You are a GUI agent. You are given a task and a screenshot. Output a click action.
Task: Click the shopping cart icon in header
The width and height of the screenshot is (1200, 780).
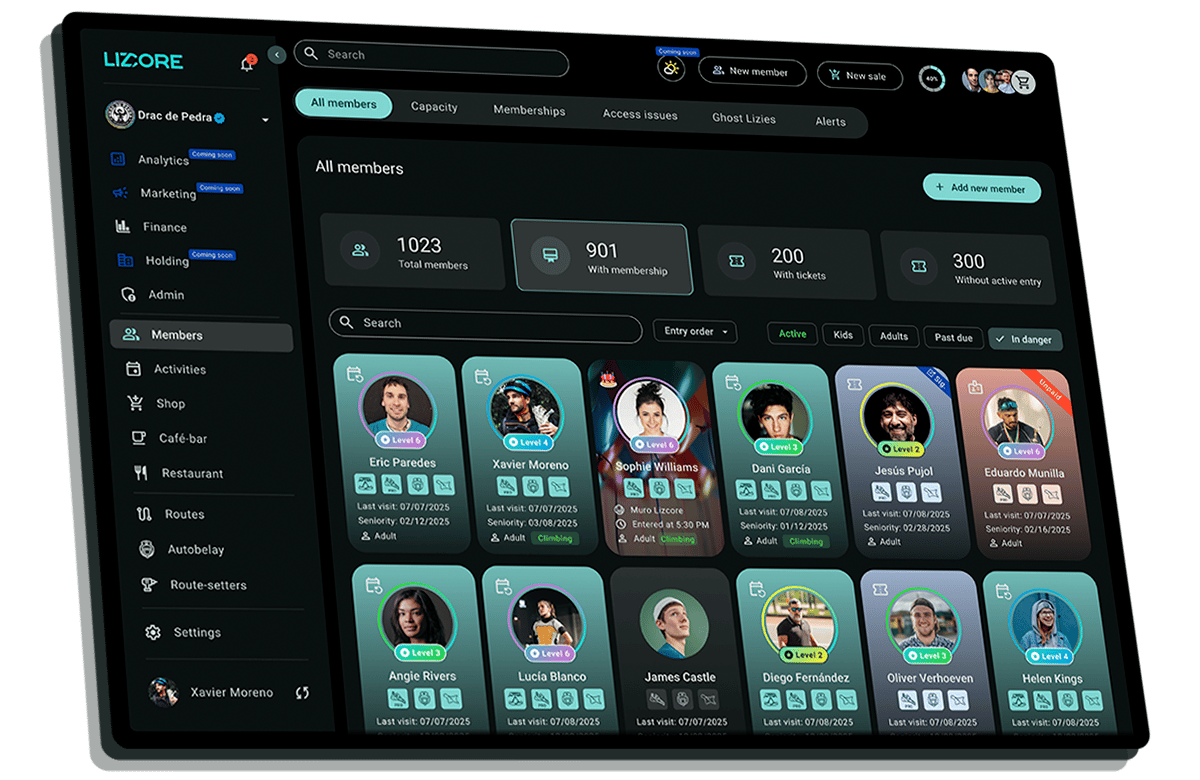coord(1022,83)
